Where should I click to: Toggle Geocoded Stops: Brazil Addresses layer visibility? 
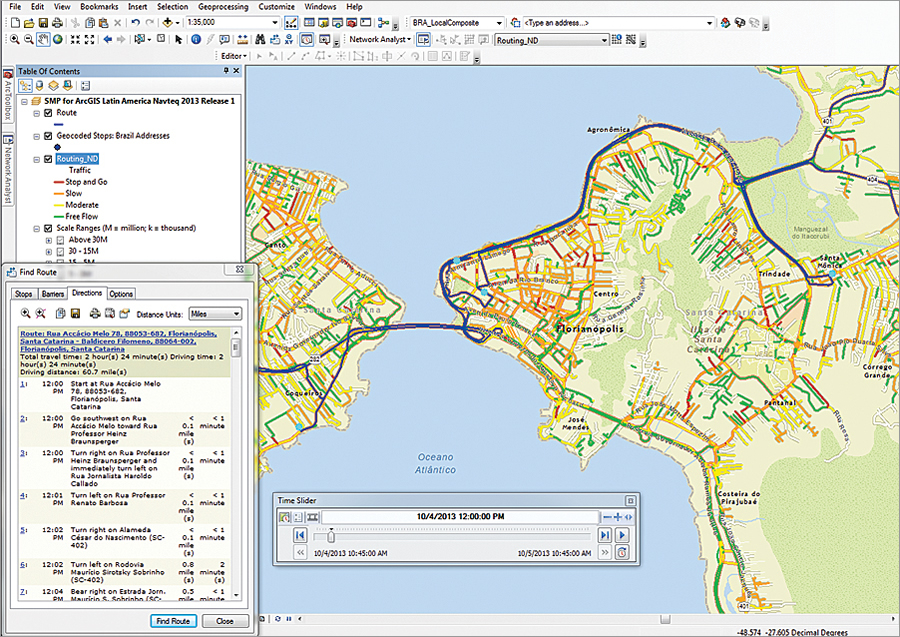click(47, 136)
